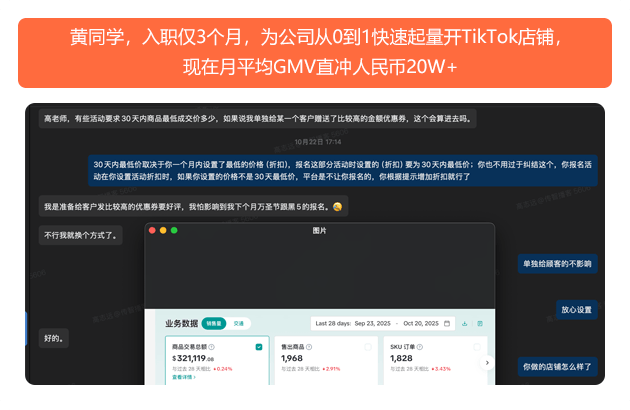This screenshot has width=630, height=410.
Task: Close the 图片 preview window
Action: (x=152, y=230)
